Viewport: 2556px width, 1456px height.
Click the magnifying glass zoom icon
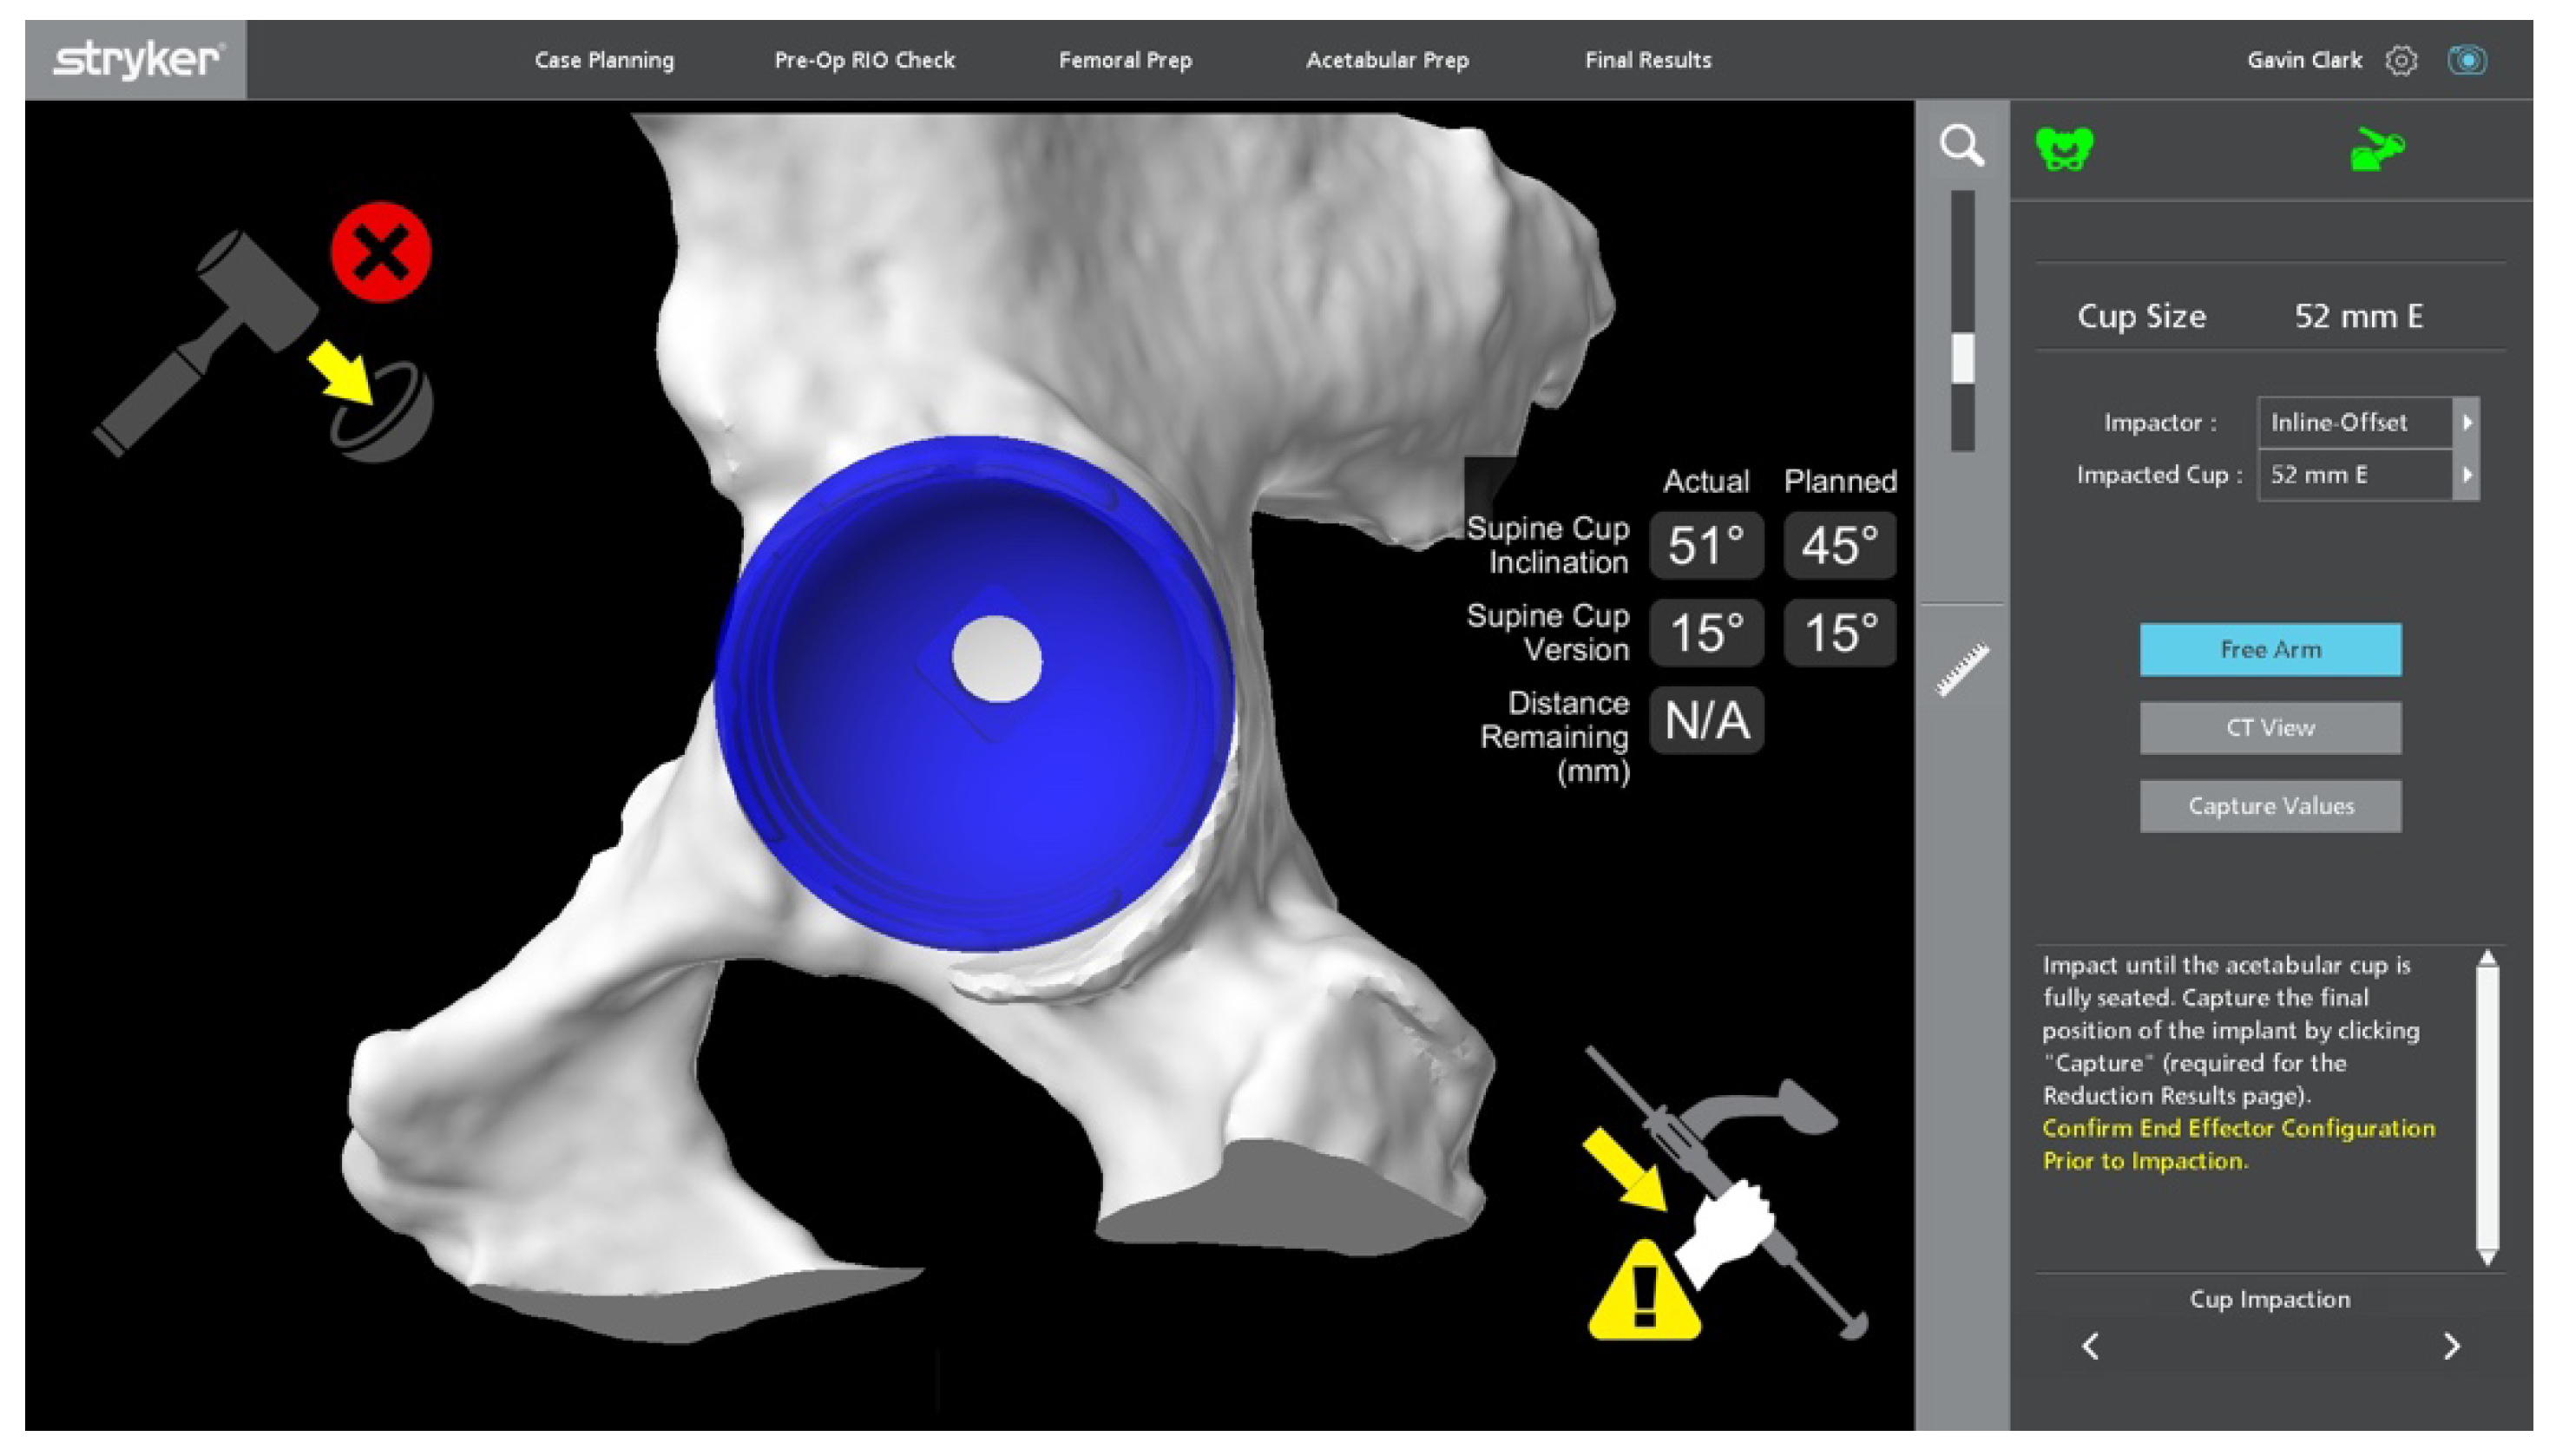1961,146
